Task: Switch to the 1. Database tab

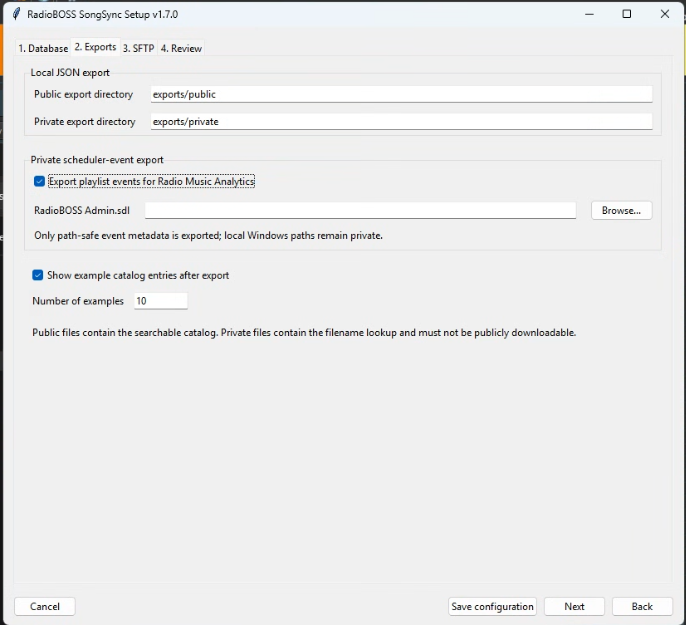Action: click(43, 48)
